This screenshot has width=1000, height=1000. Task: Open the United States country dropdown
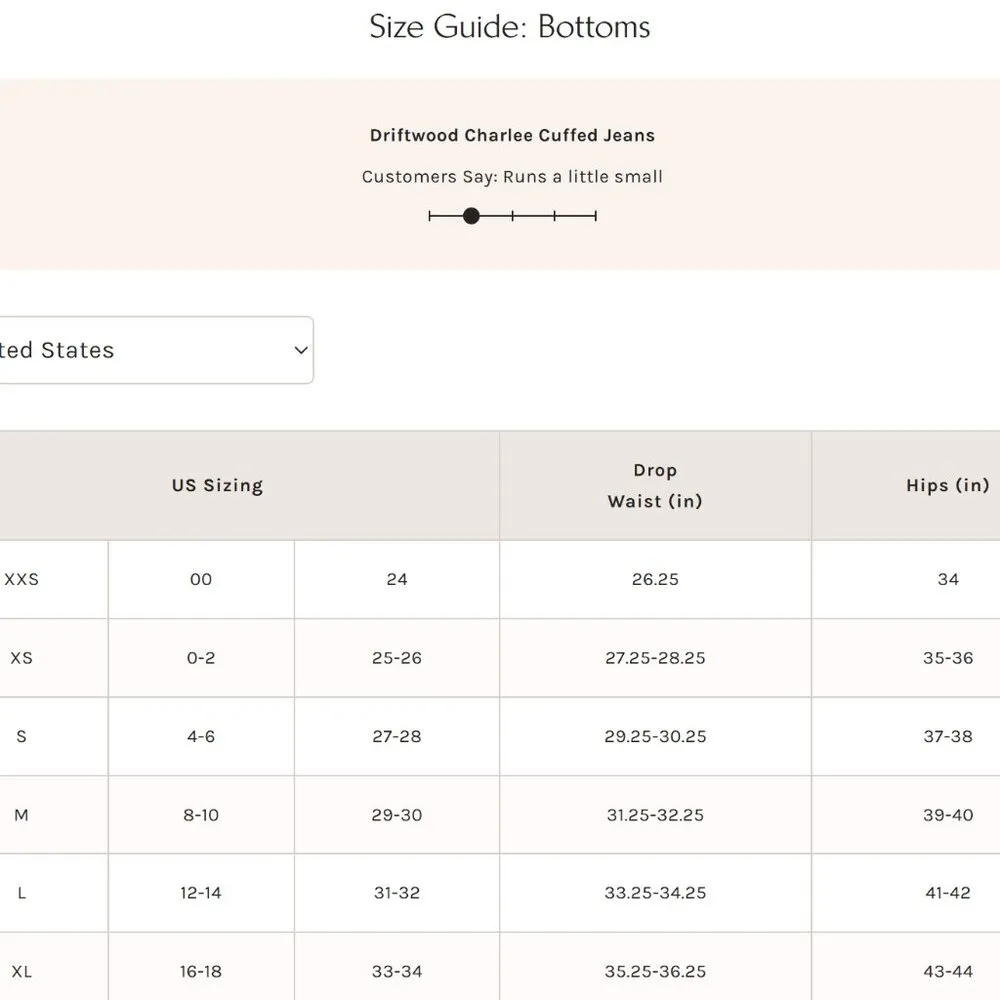(x=150, y=350)
